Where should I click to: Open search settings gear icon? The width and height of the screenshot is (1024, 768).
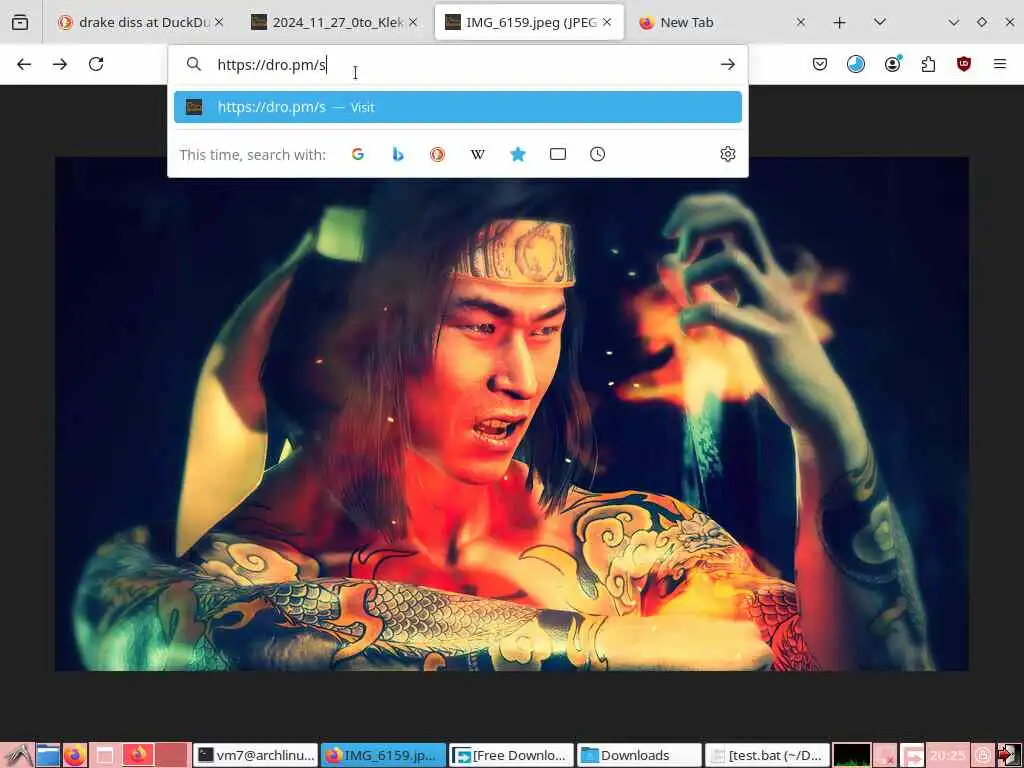click(x=728, y=154)
